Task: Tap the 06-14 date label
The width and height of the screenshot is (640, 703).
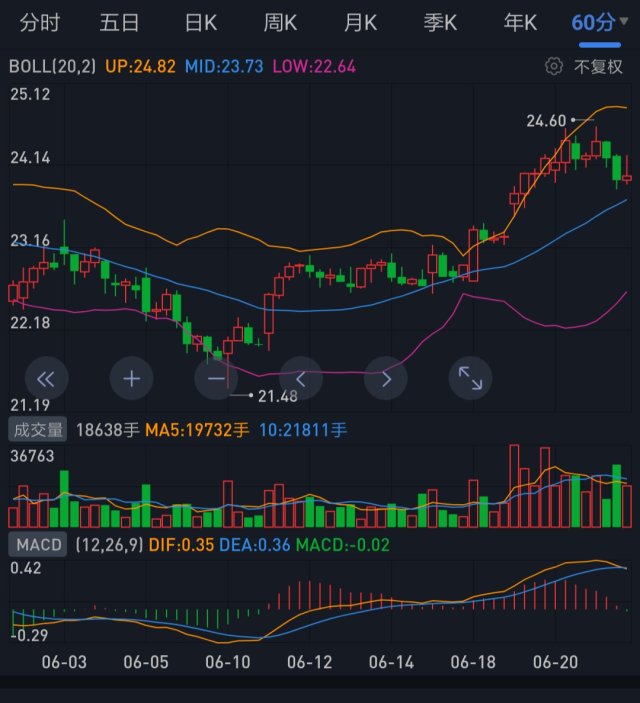Action: pyautogui.click(x=391, y=662)
